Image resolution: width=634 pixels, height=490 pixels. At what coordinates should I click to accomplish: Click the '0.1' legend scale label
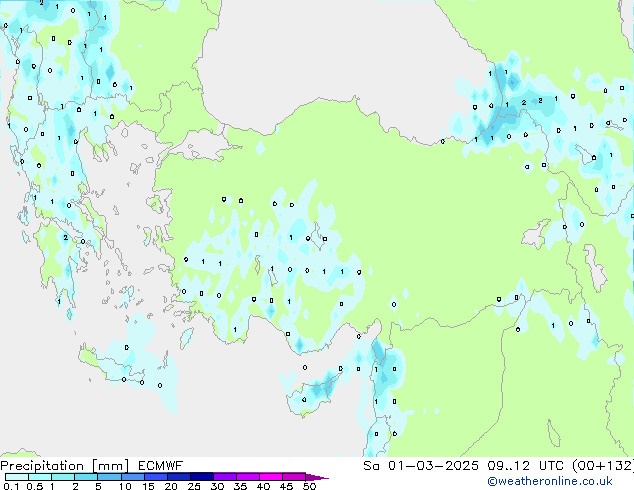pyautogui.click(x=11, y=486)
